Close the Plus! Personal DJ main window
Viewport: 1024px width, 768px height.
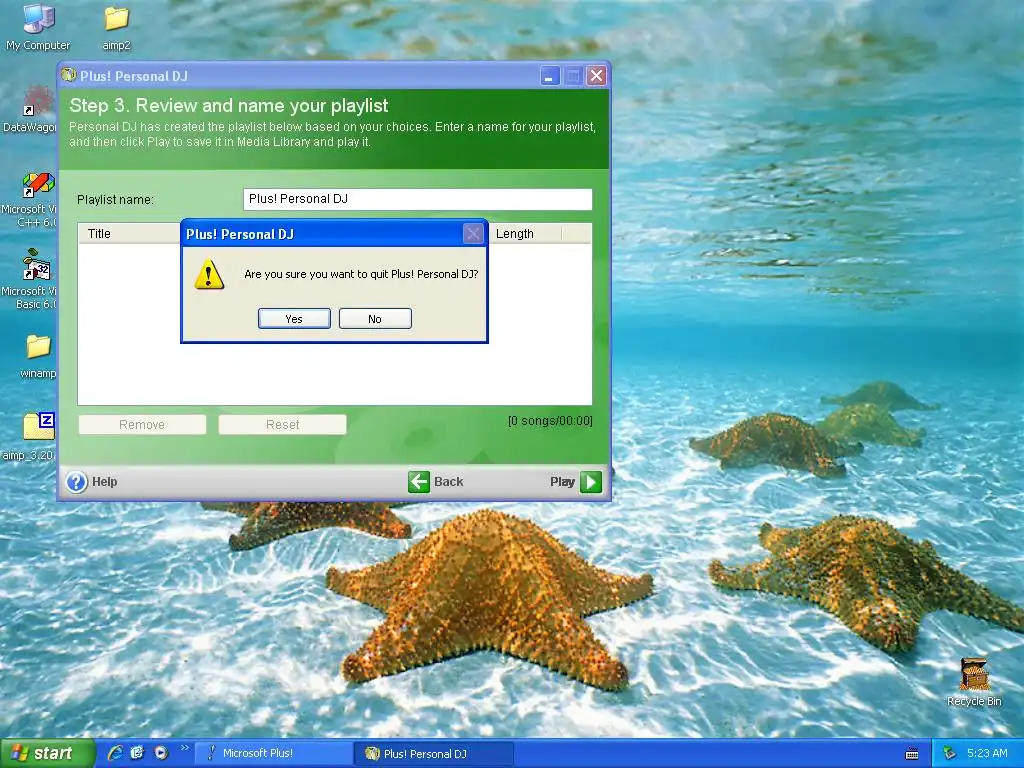(596, 76)
